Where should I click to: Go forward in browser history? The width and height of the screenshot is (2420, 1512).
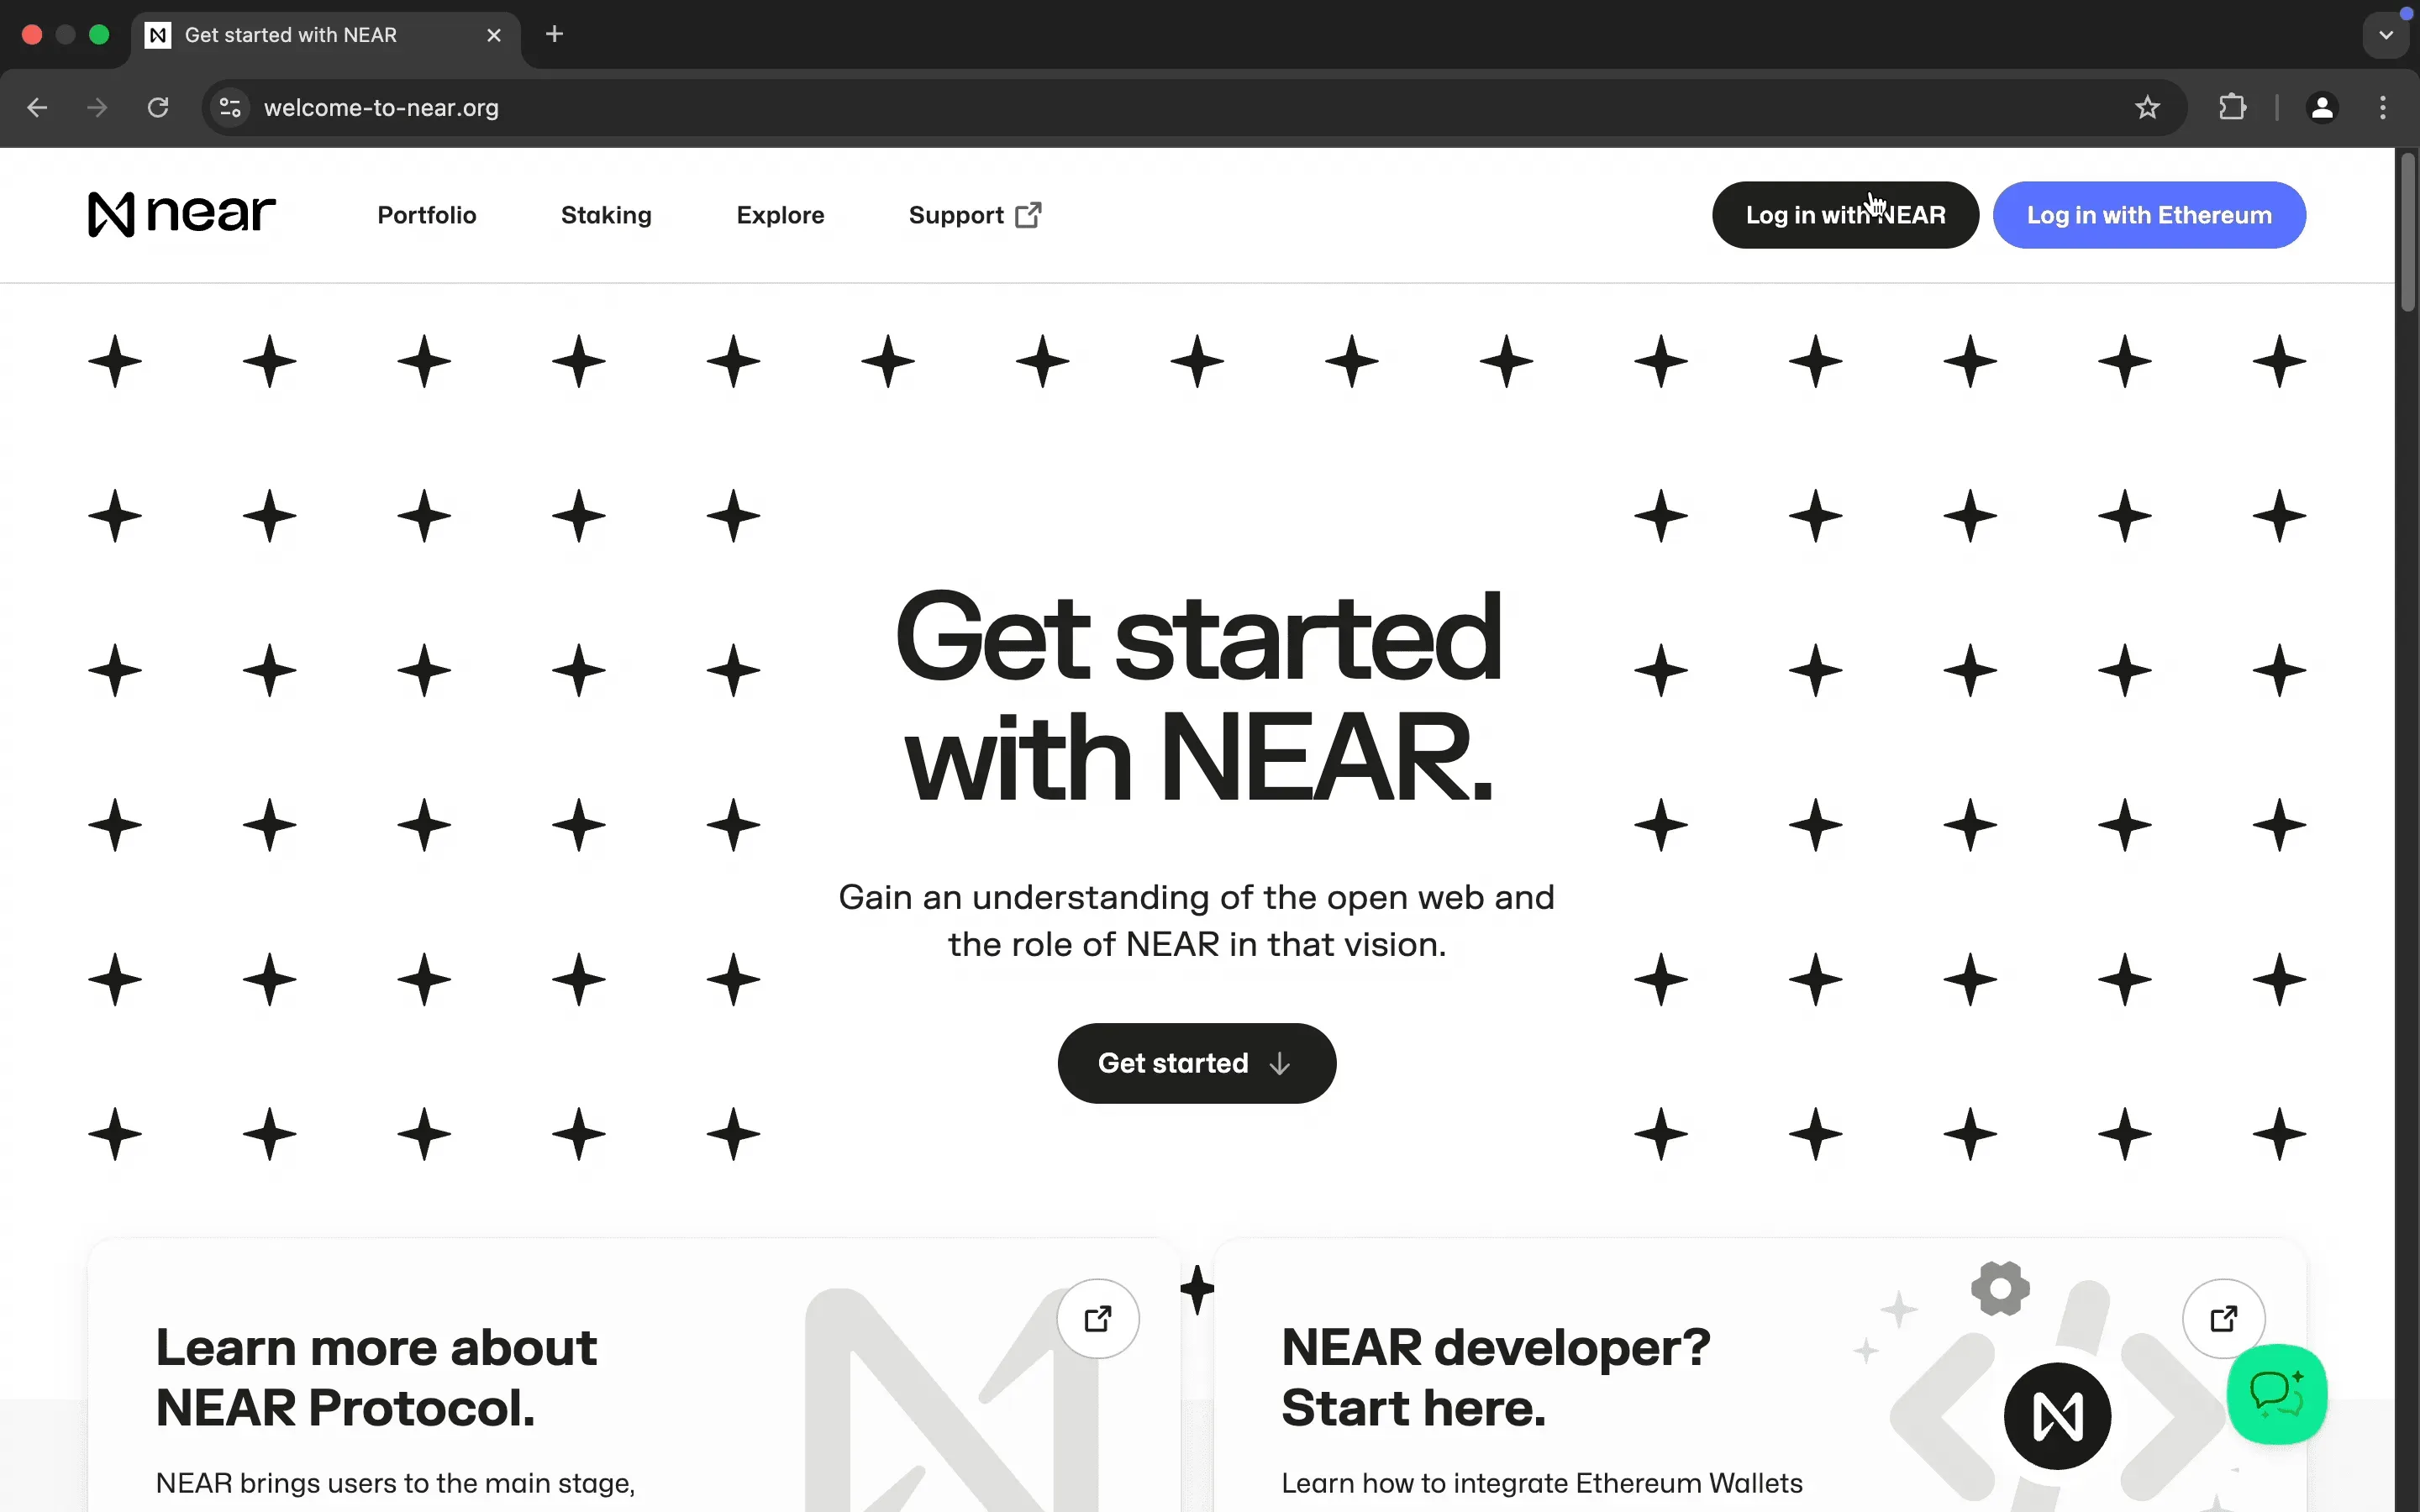tap(97, 108)
